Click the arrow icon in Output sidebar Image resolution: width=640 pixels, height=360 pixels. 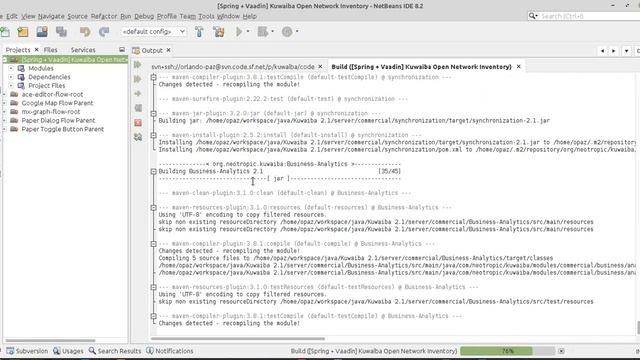138,93
